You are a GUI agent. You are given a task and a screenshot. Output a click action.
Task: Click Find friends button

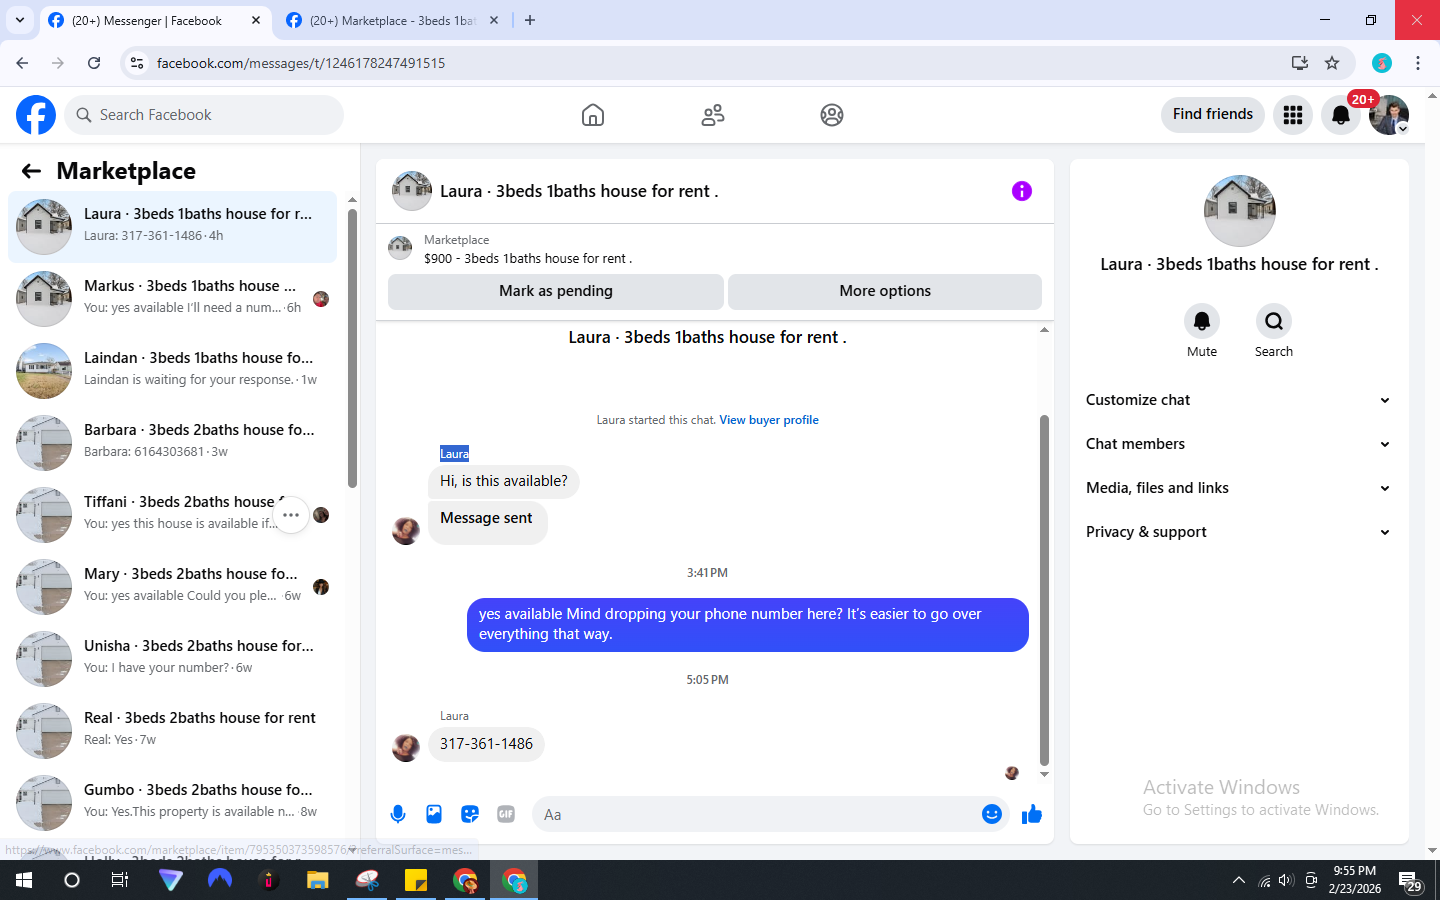(1213, 114)
